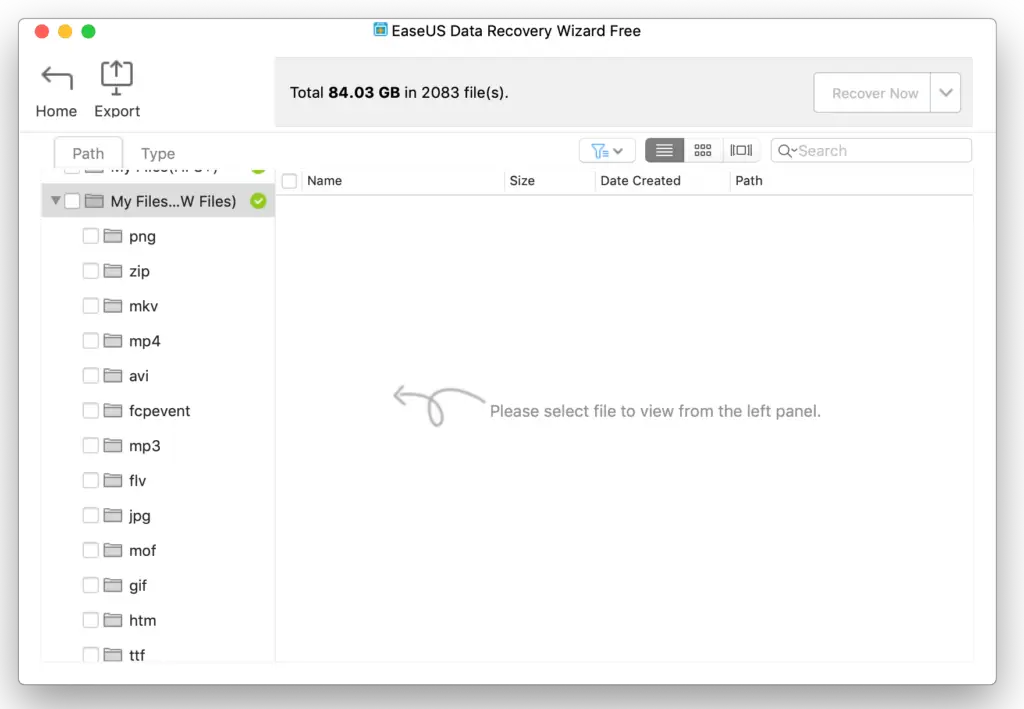Open the filter funnel dropdown
The width and height of the screenshot is (1024, 709).
(607, 151)
